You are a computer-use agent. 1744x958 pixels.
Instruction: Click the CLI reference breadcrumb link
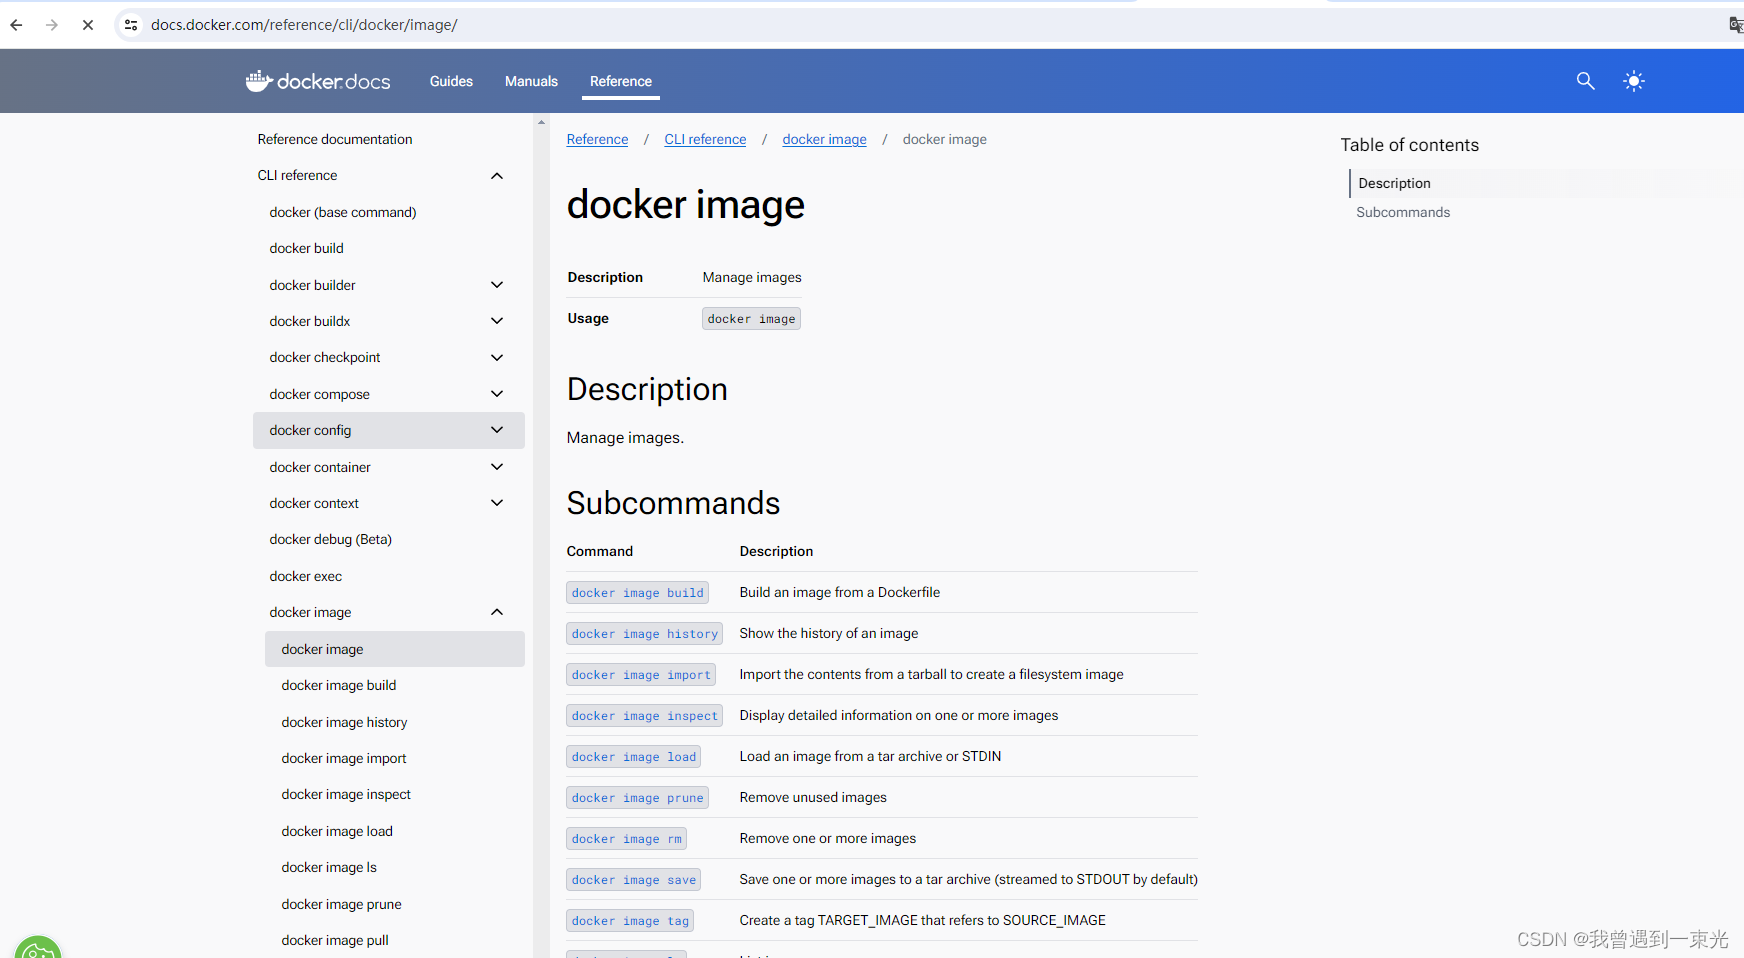point(705,139)
